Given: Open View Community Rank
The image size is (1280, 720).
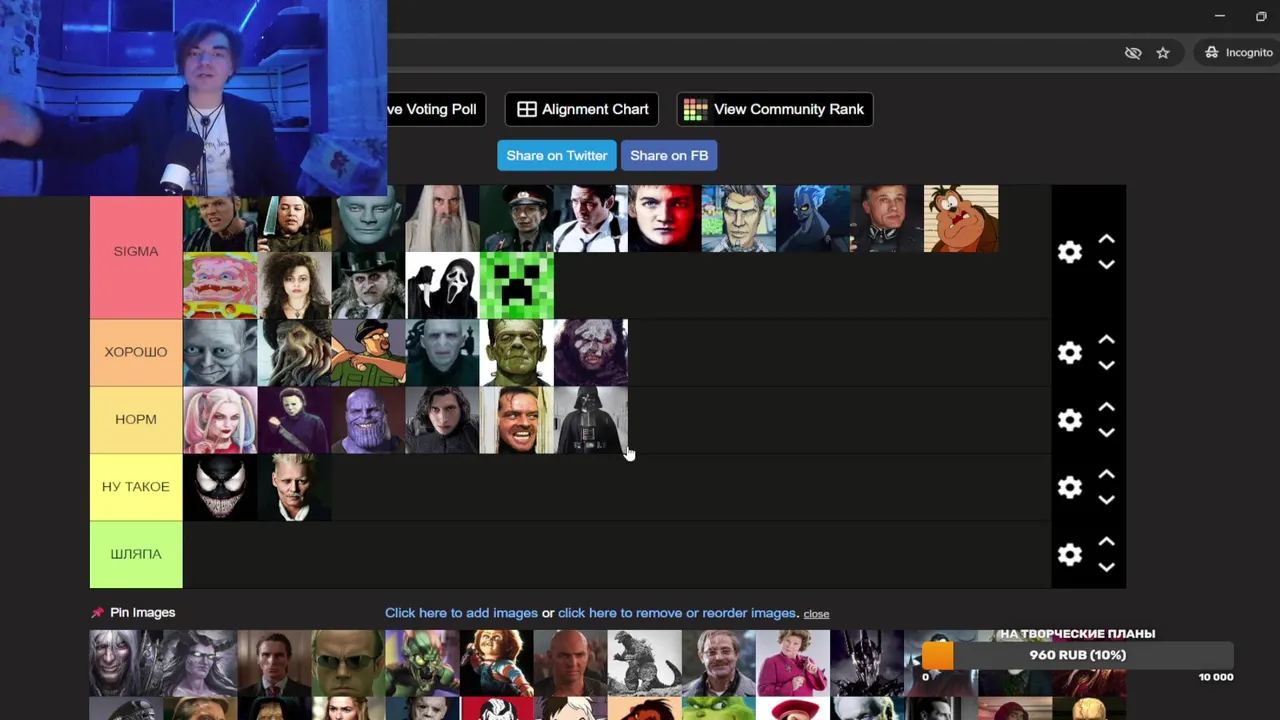Looking at the screenshot, I should pyautogui.click(x=775, y=109).
